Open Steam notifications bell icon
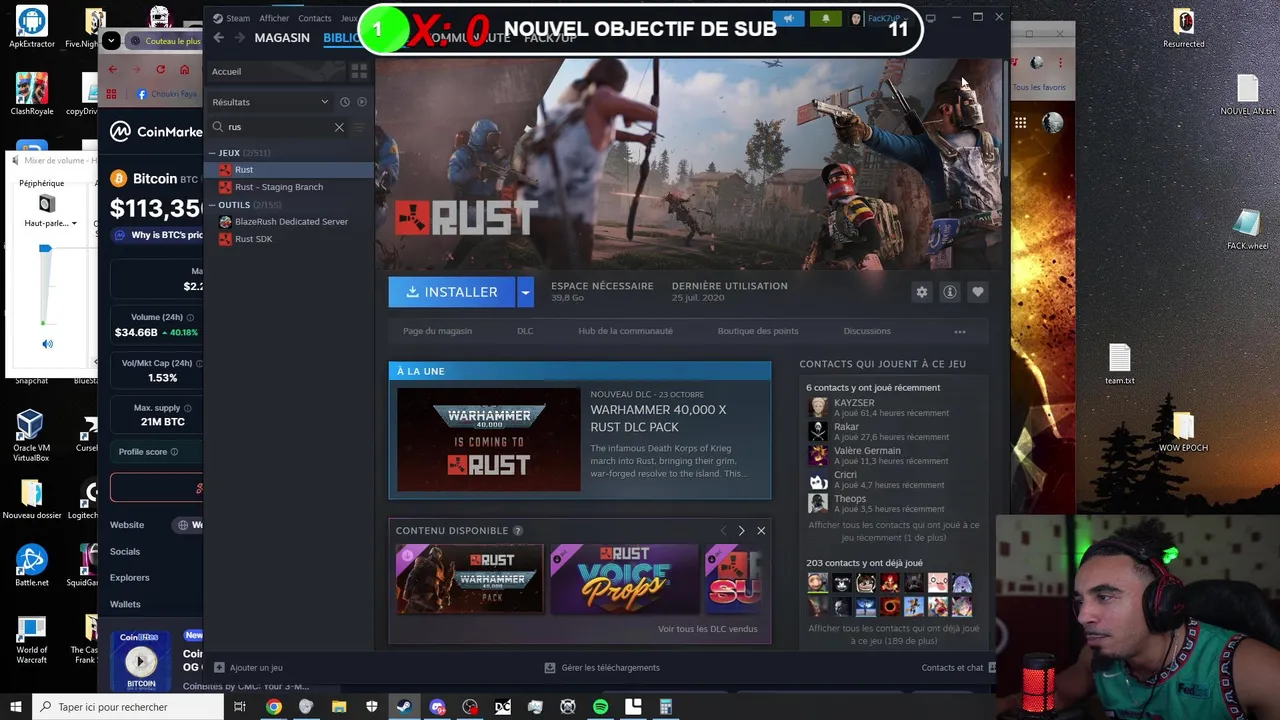 point(825,18)
